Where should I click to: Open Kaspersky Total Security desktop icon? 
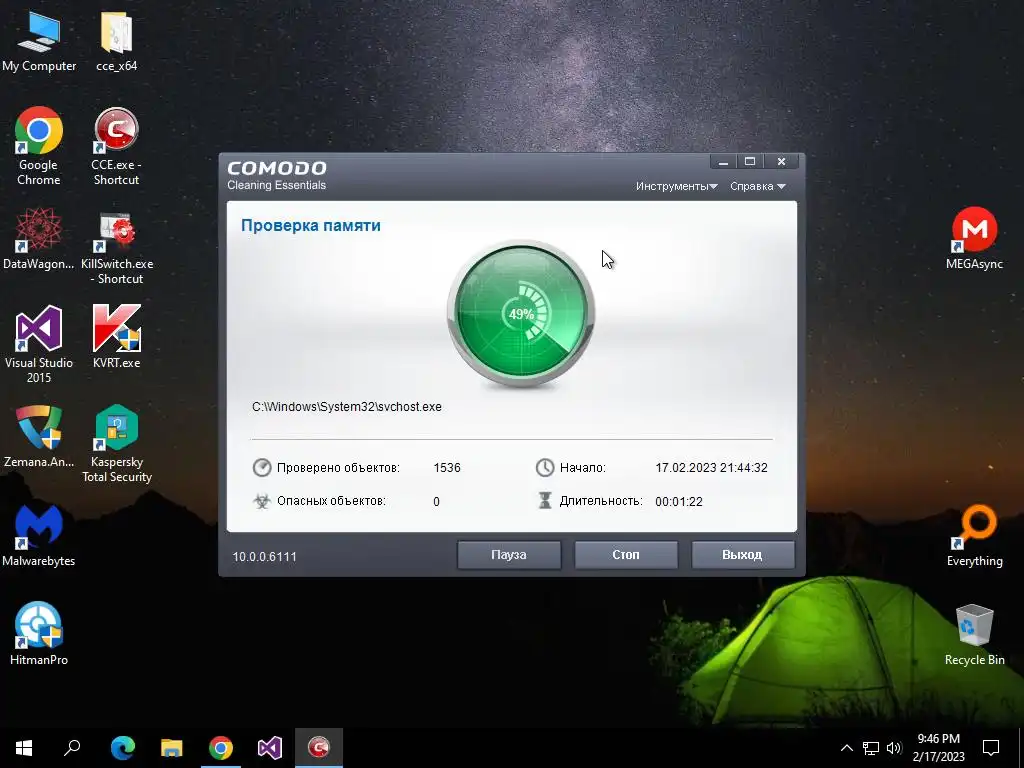117,444
